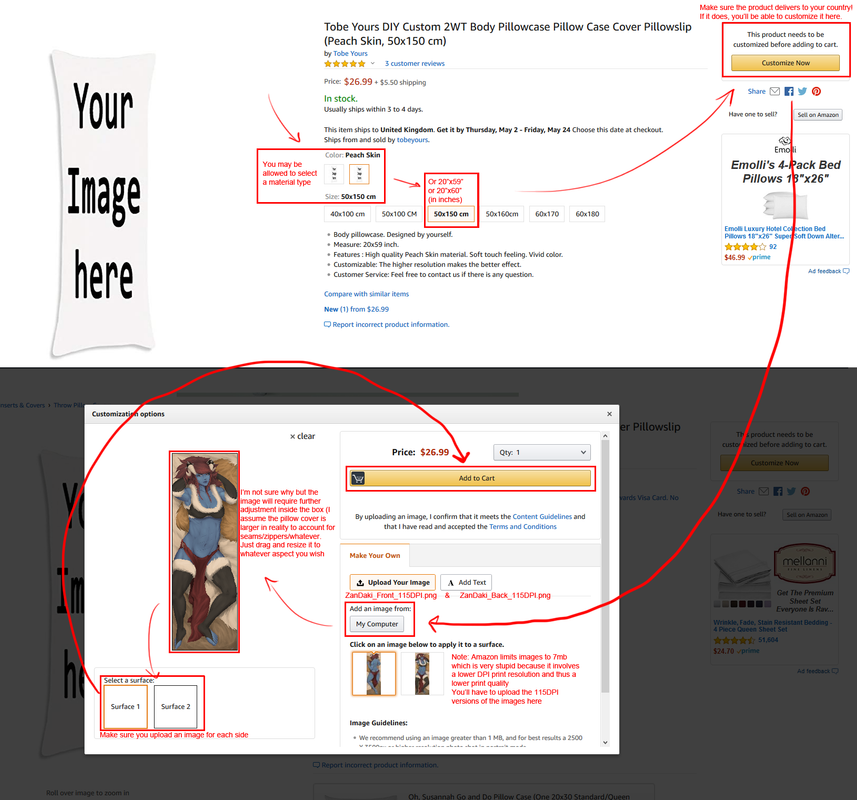857x800 pixels.
Task: Click the Inserts & Covers breadcrumb behind the dialog
Action: (x=22, y=405)
